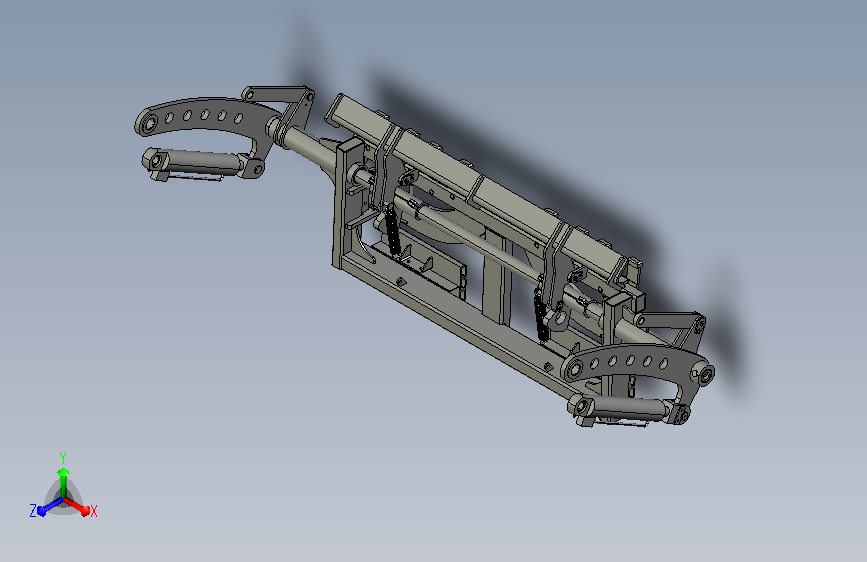This screenshot has height=562, width=867.
Task: Click the green Y axis arrow of the triad
Action: [63, 482]
